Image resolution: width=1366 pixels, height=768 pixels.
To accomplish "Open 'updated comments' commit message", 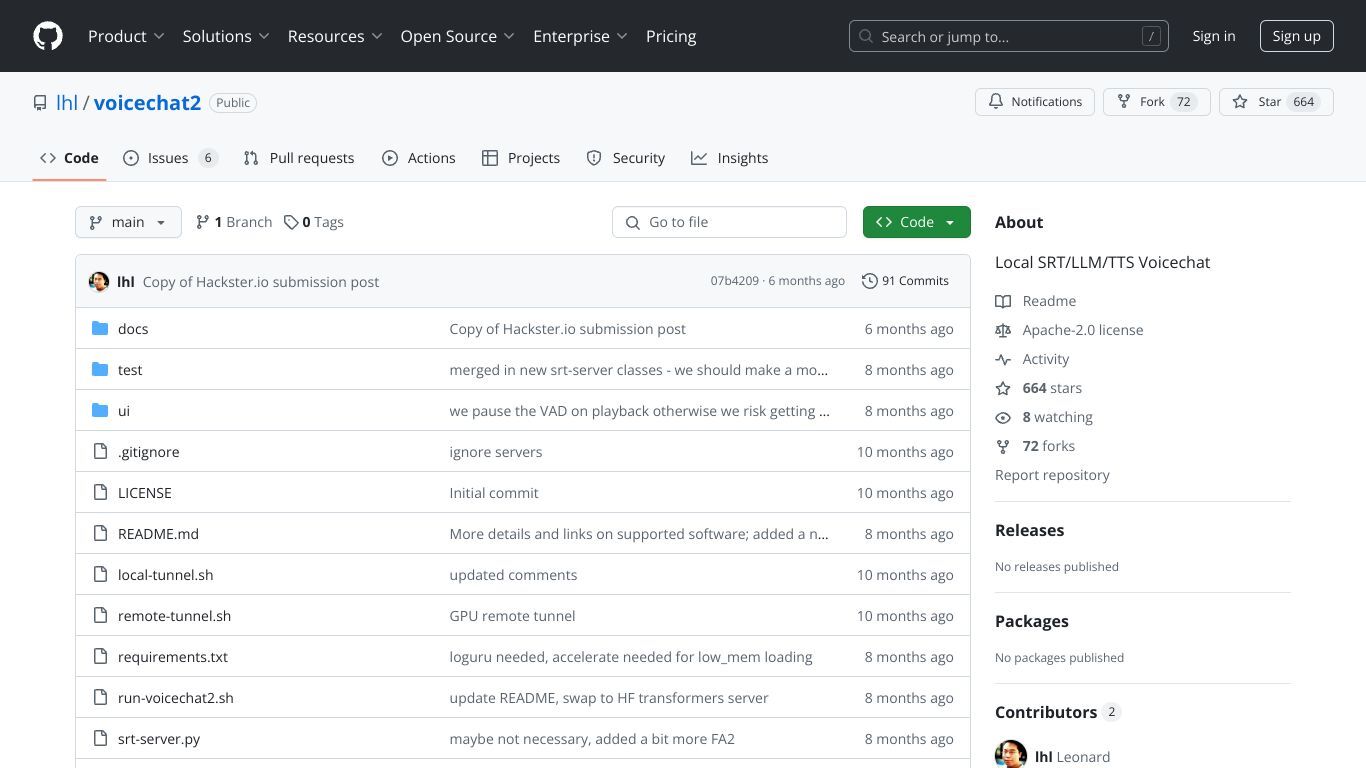I will point(513,575).
